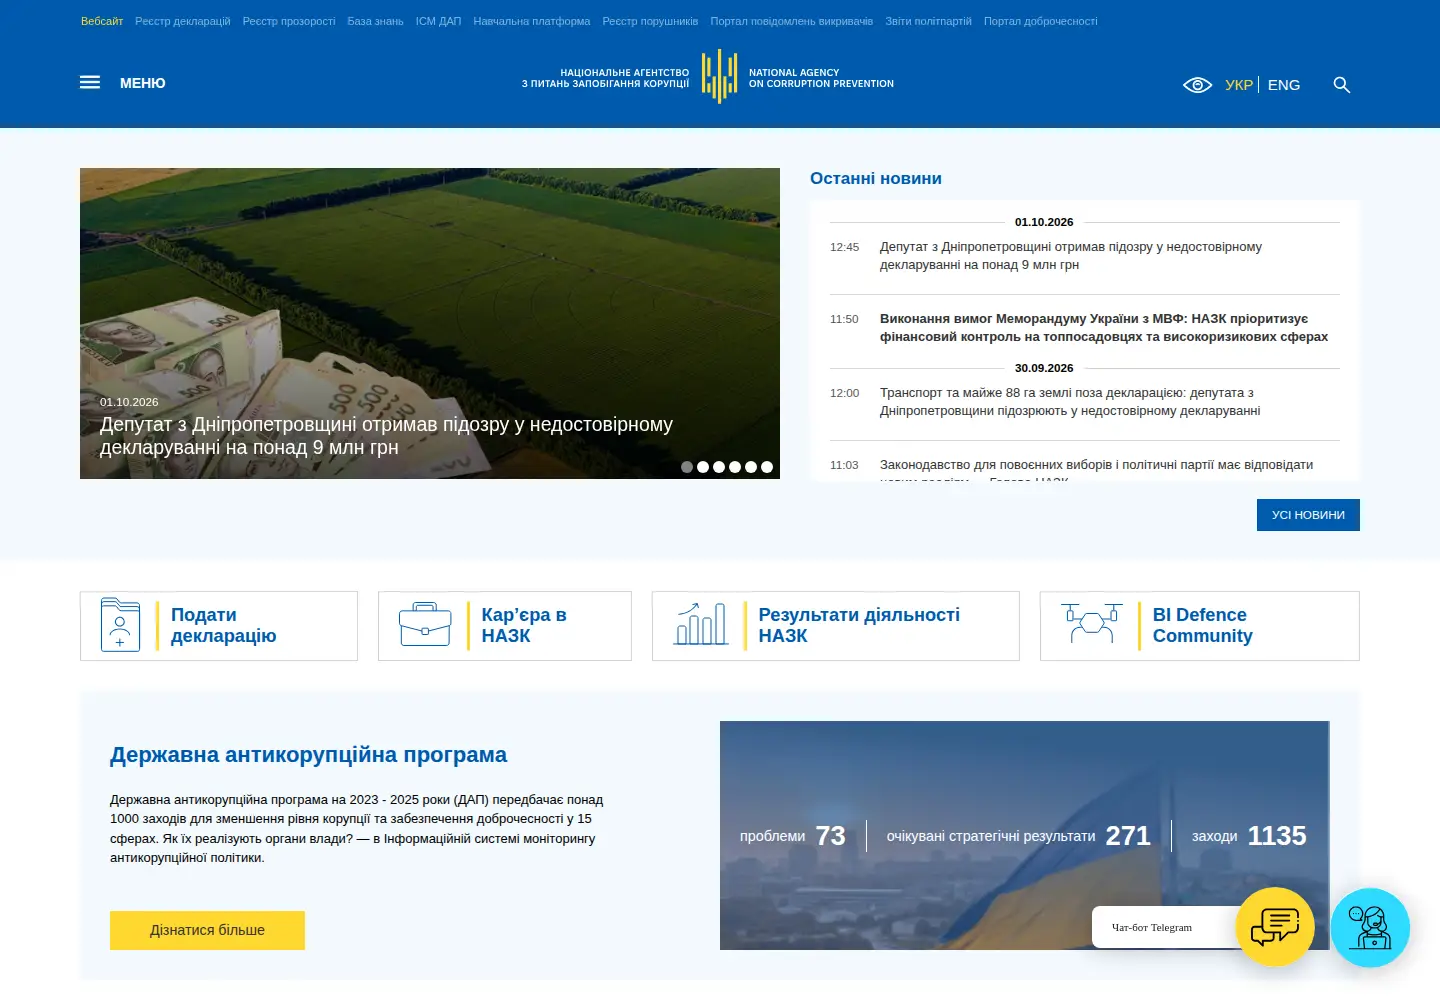Image resolution: width=1440 pixels, height=1000 pixels.
Task: Open the МЕНЮ label
Action: click(143, 83)
